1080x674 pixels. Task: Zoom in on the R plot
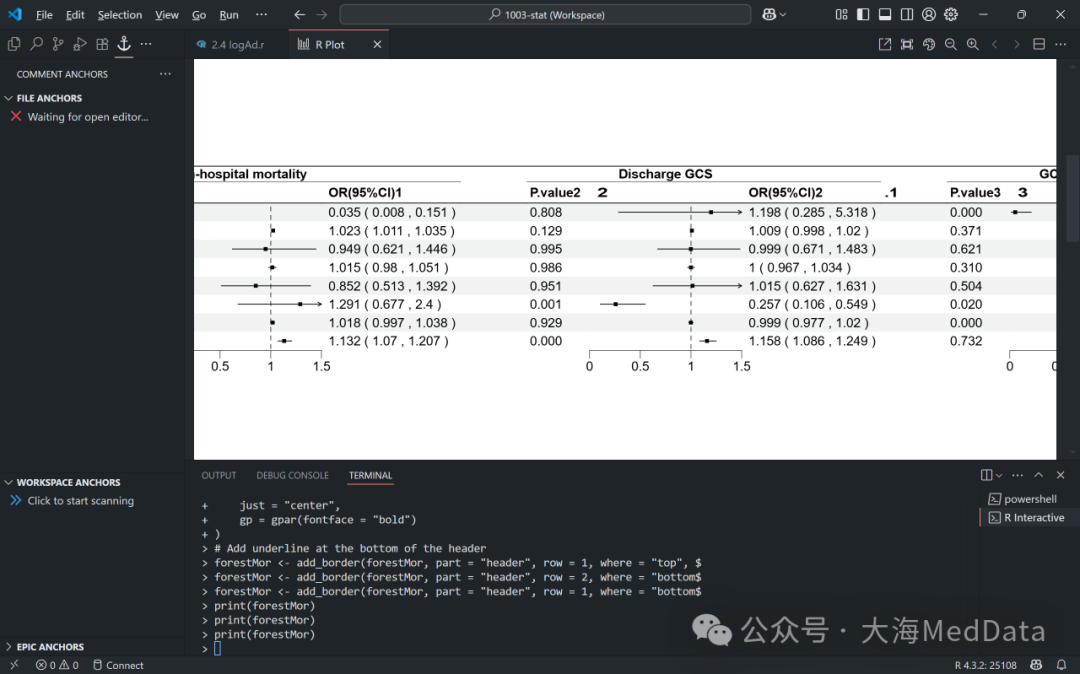(973, 44)
